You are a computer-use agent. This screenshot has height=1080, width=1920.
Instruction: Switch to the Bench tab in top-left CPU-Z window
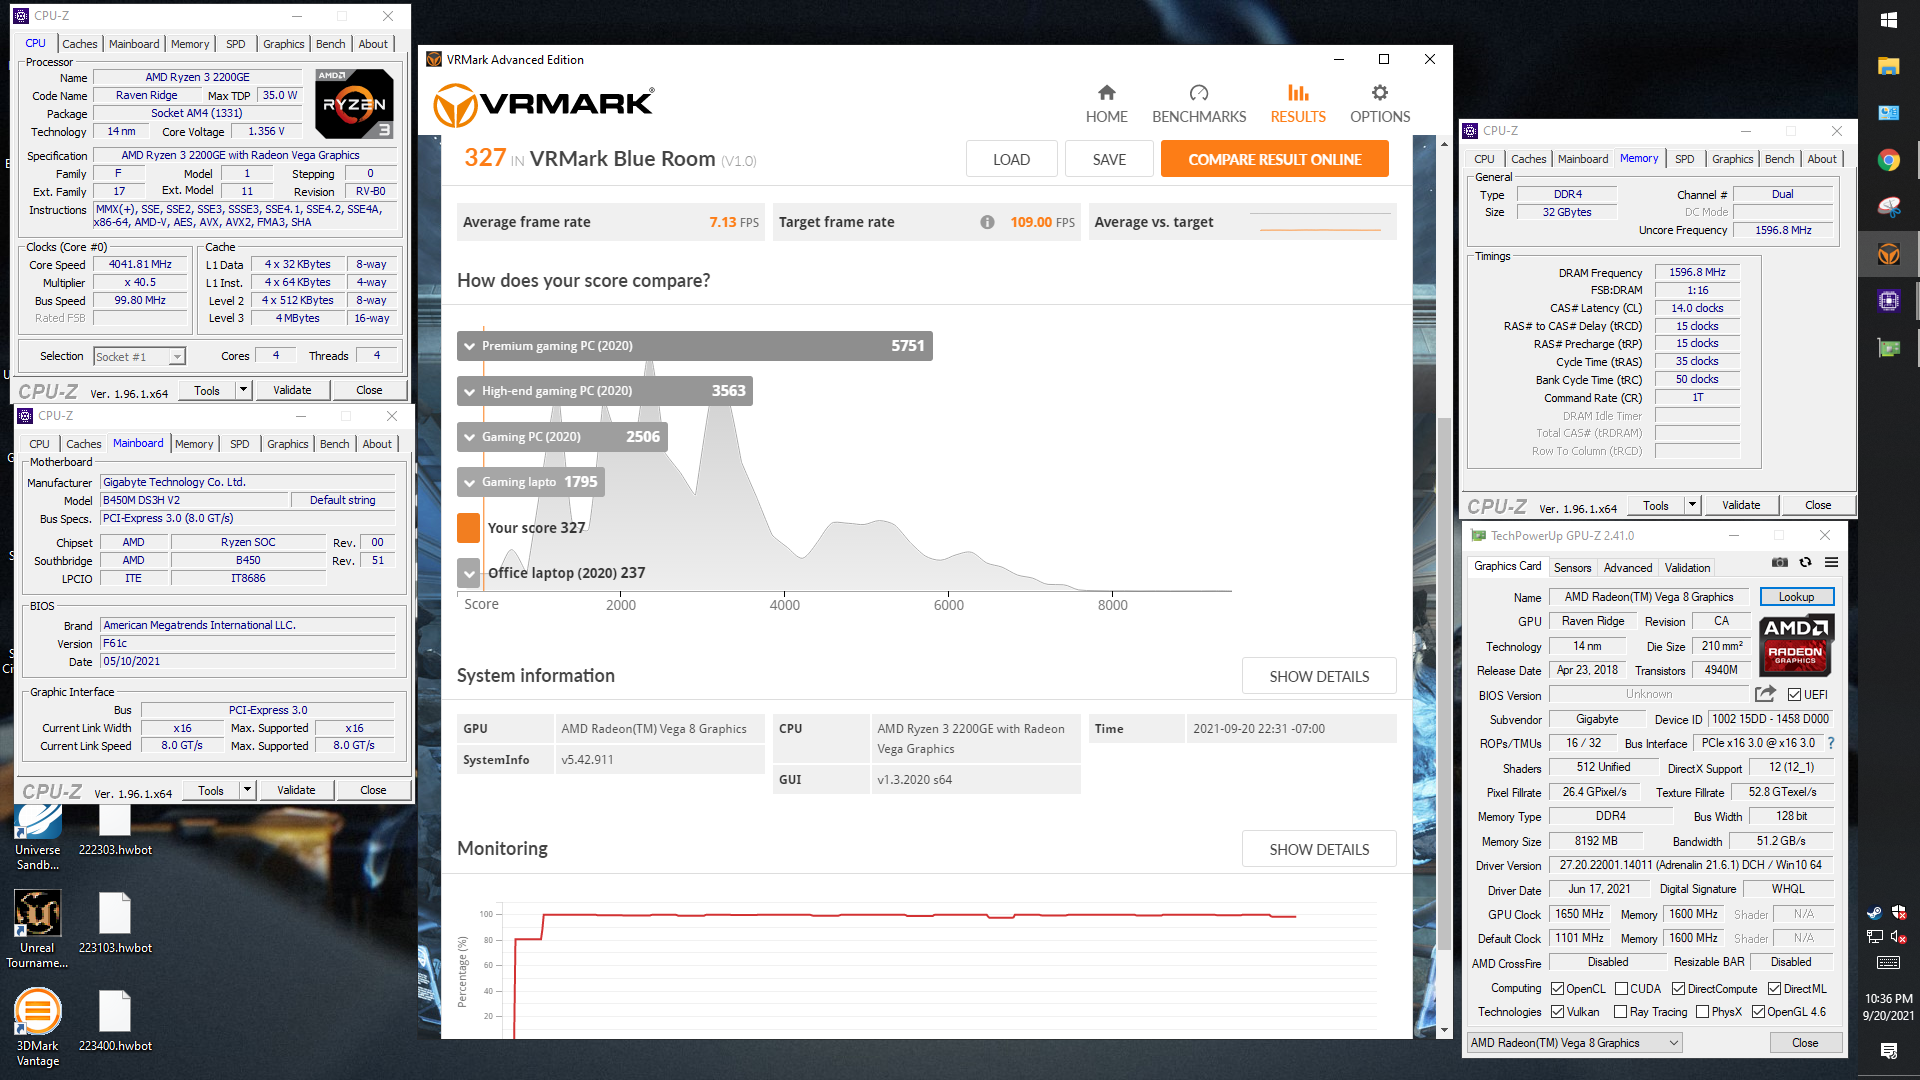[330, 44]
